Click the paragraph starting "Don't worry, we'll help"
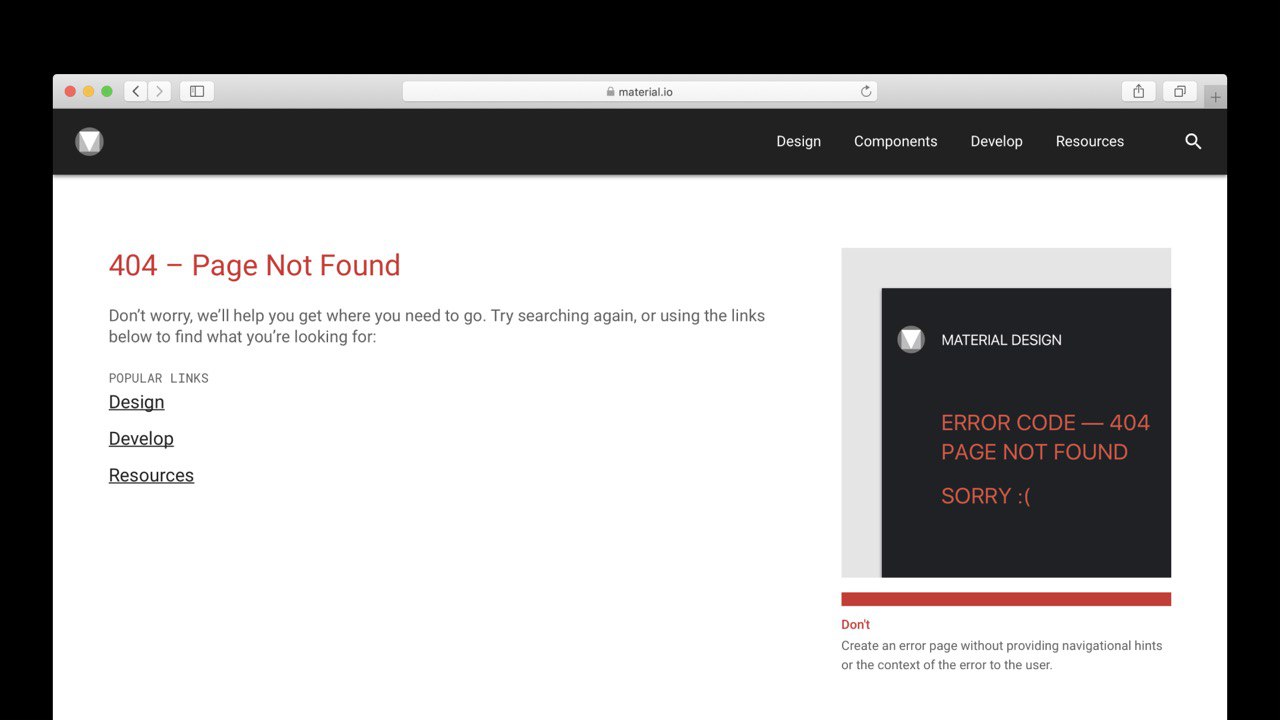 (x=437, y=326)
